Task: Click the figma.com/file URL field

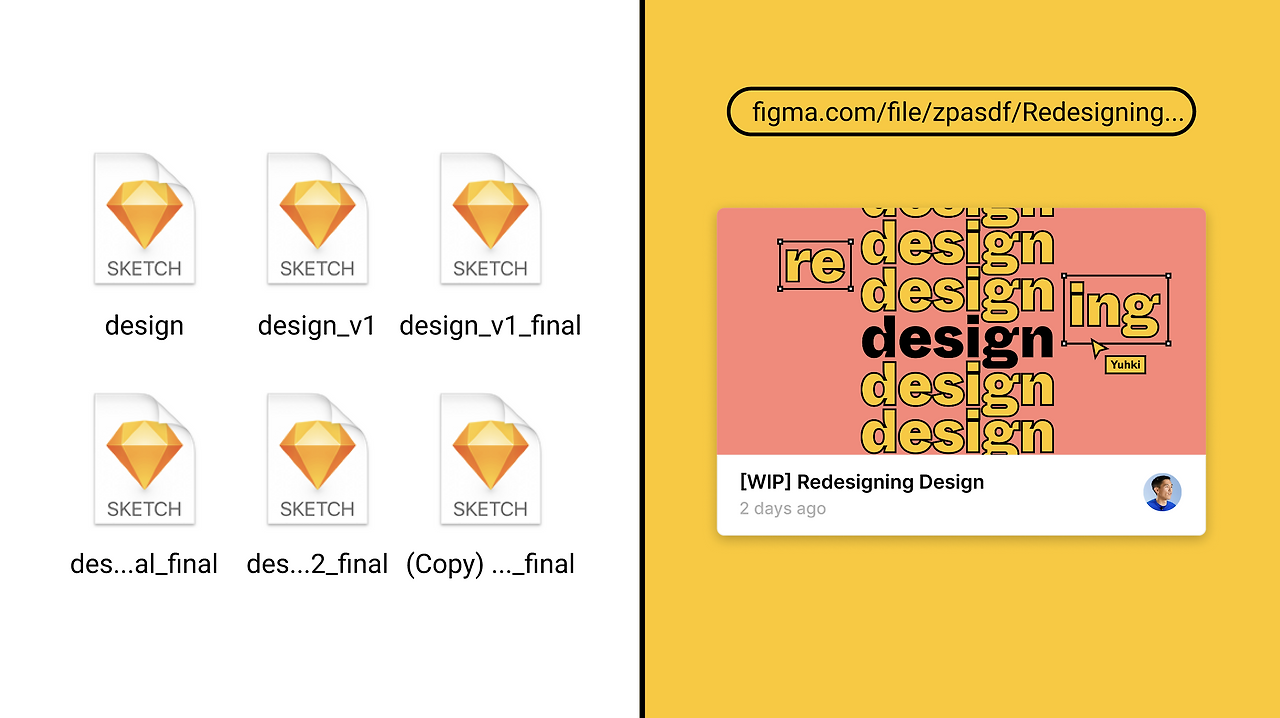Action: tap(961, 112)
